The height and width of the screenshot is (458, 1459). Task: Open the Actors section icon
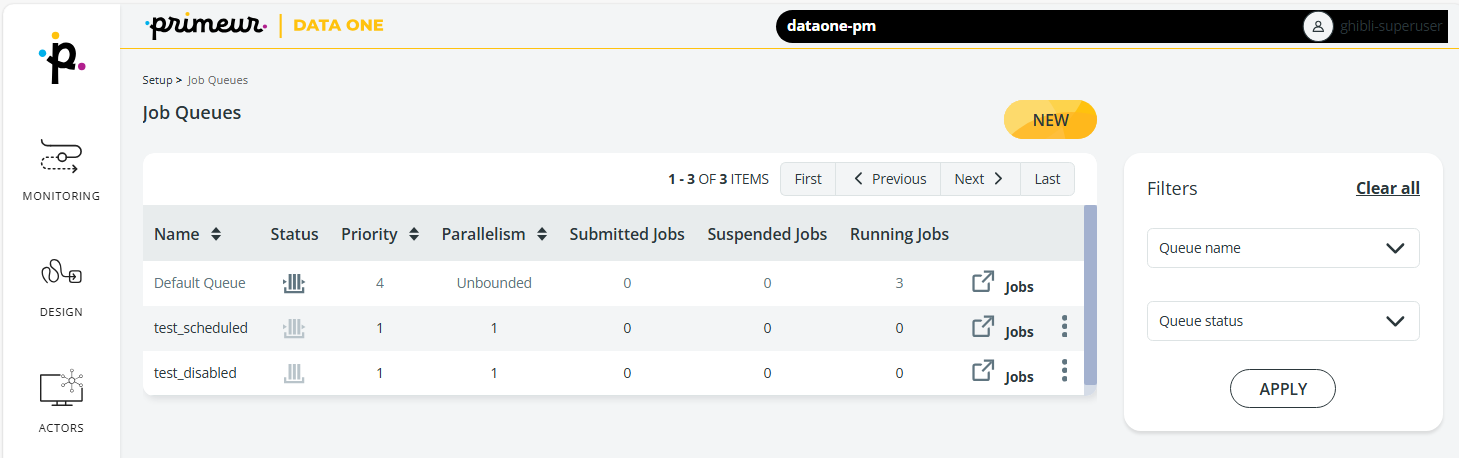(x=61, y=388)
